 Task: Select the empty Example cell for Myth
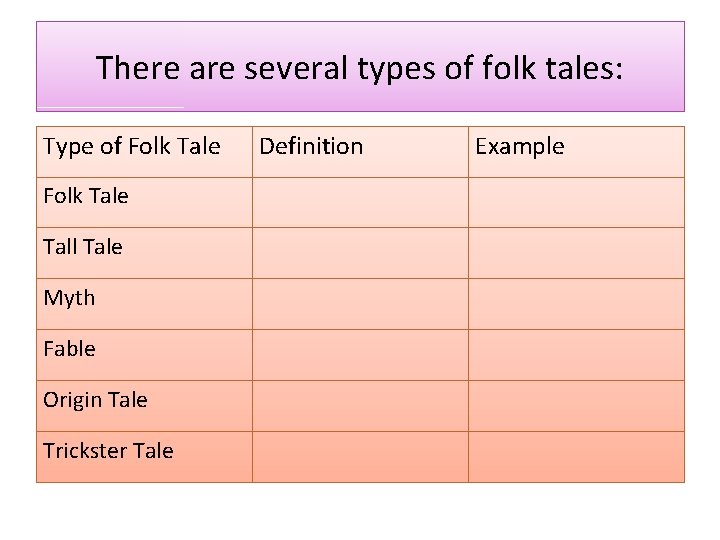point(576,304)
